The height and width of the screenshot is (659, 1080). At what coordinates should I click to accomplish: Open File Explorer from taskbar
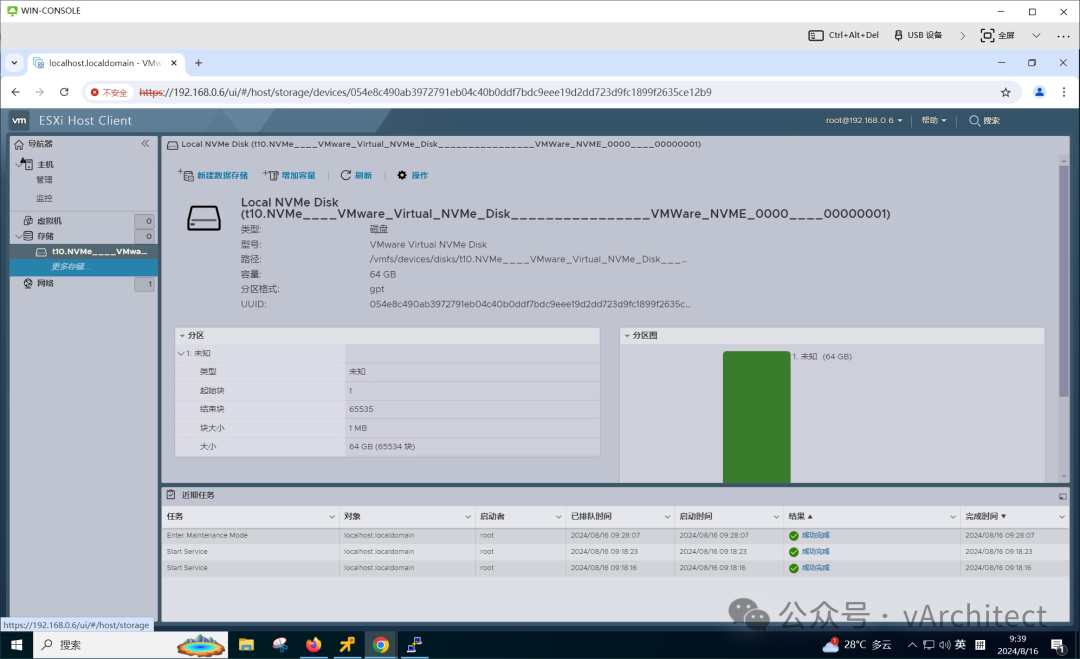point(246,645)
